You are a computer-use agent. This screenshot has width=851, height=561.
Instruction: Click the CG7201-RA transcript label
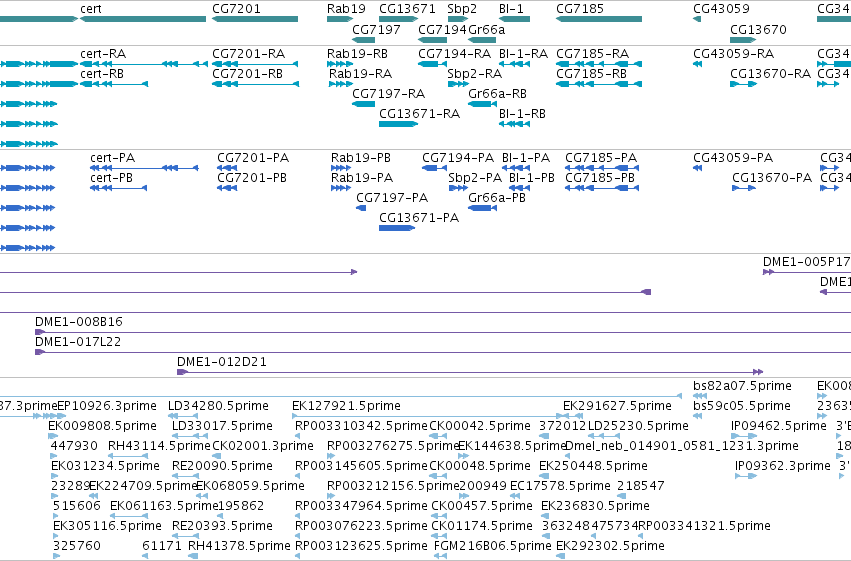[249, 54]
